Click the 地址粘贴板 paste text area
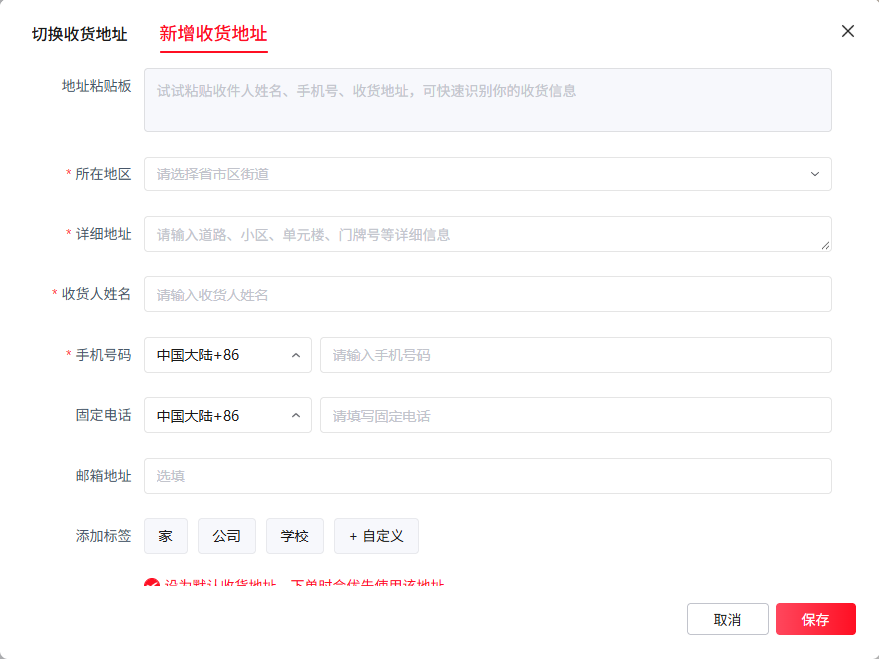 [488, 100]
